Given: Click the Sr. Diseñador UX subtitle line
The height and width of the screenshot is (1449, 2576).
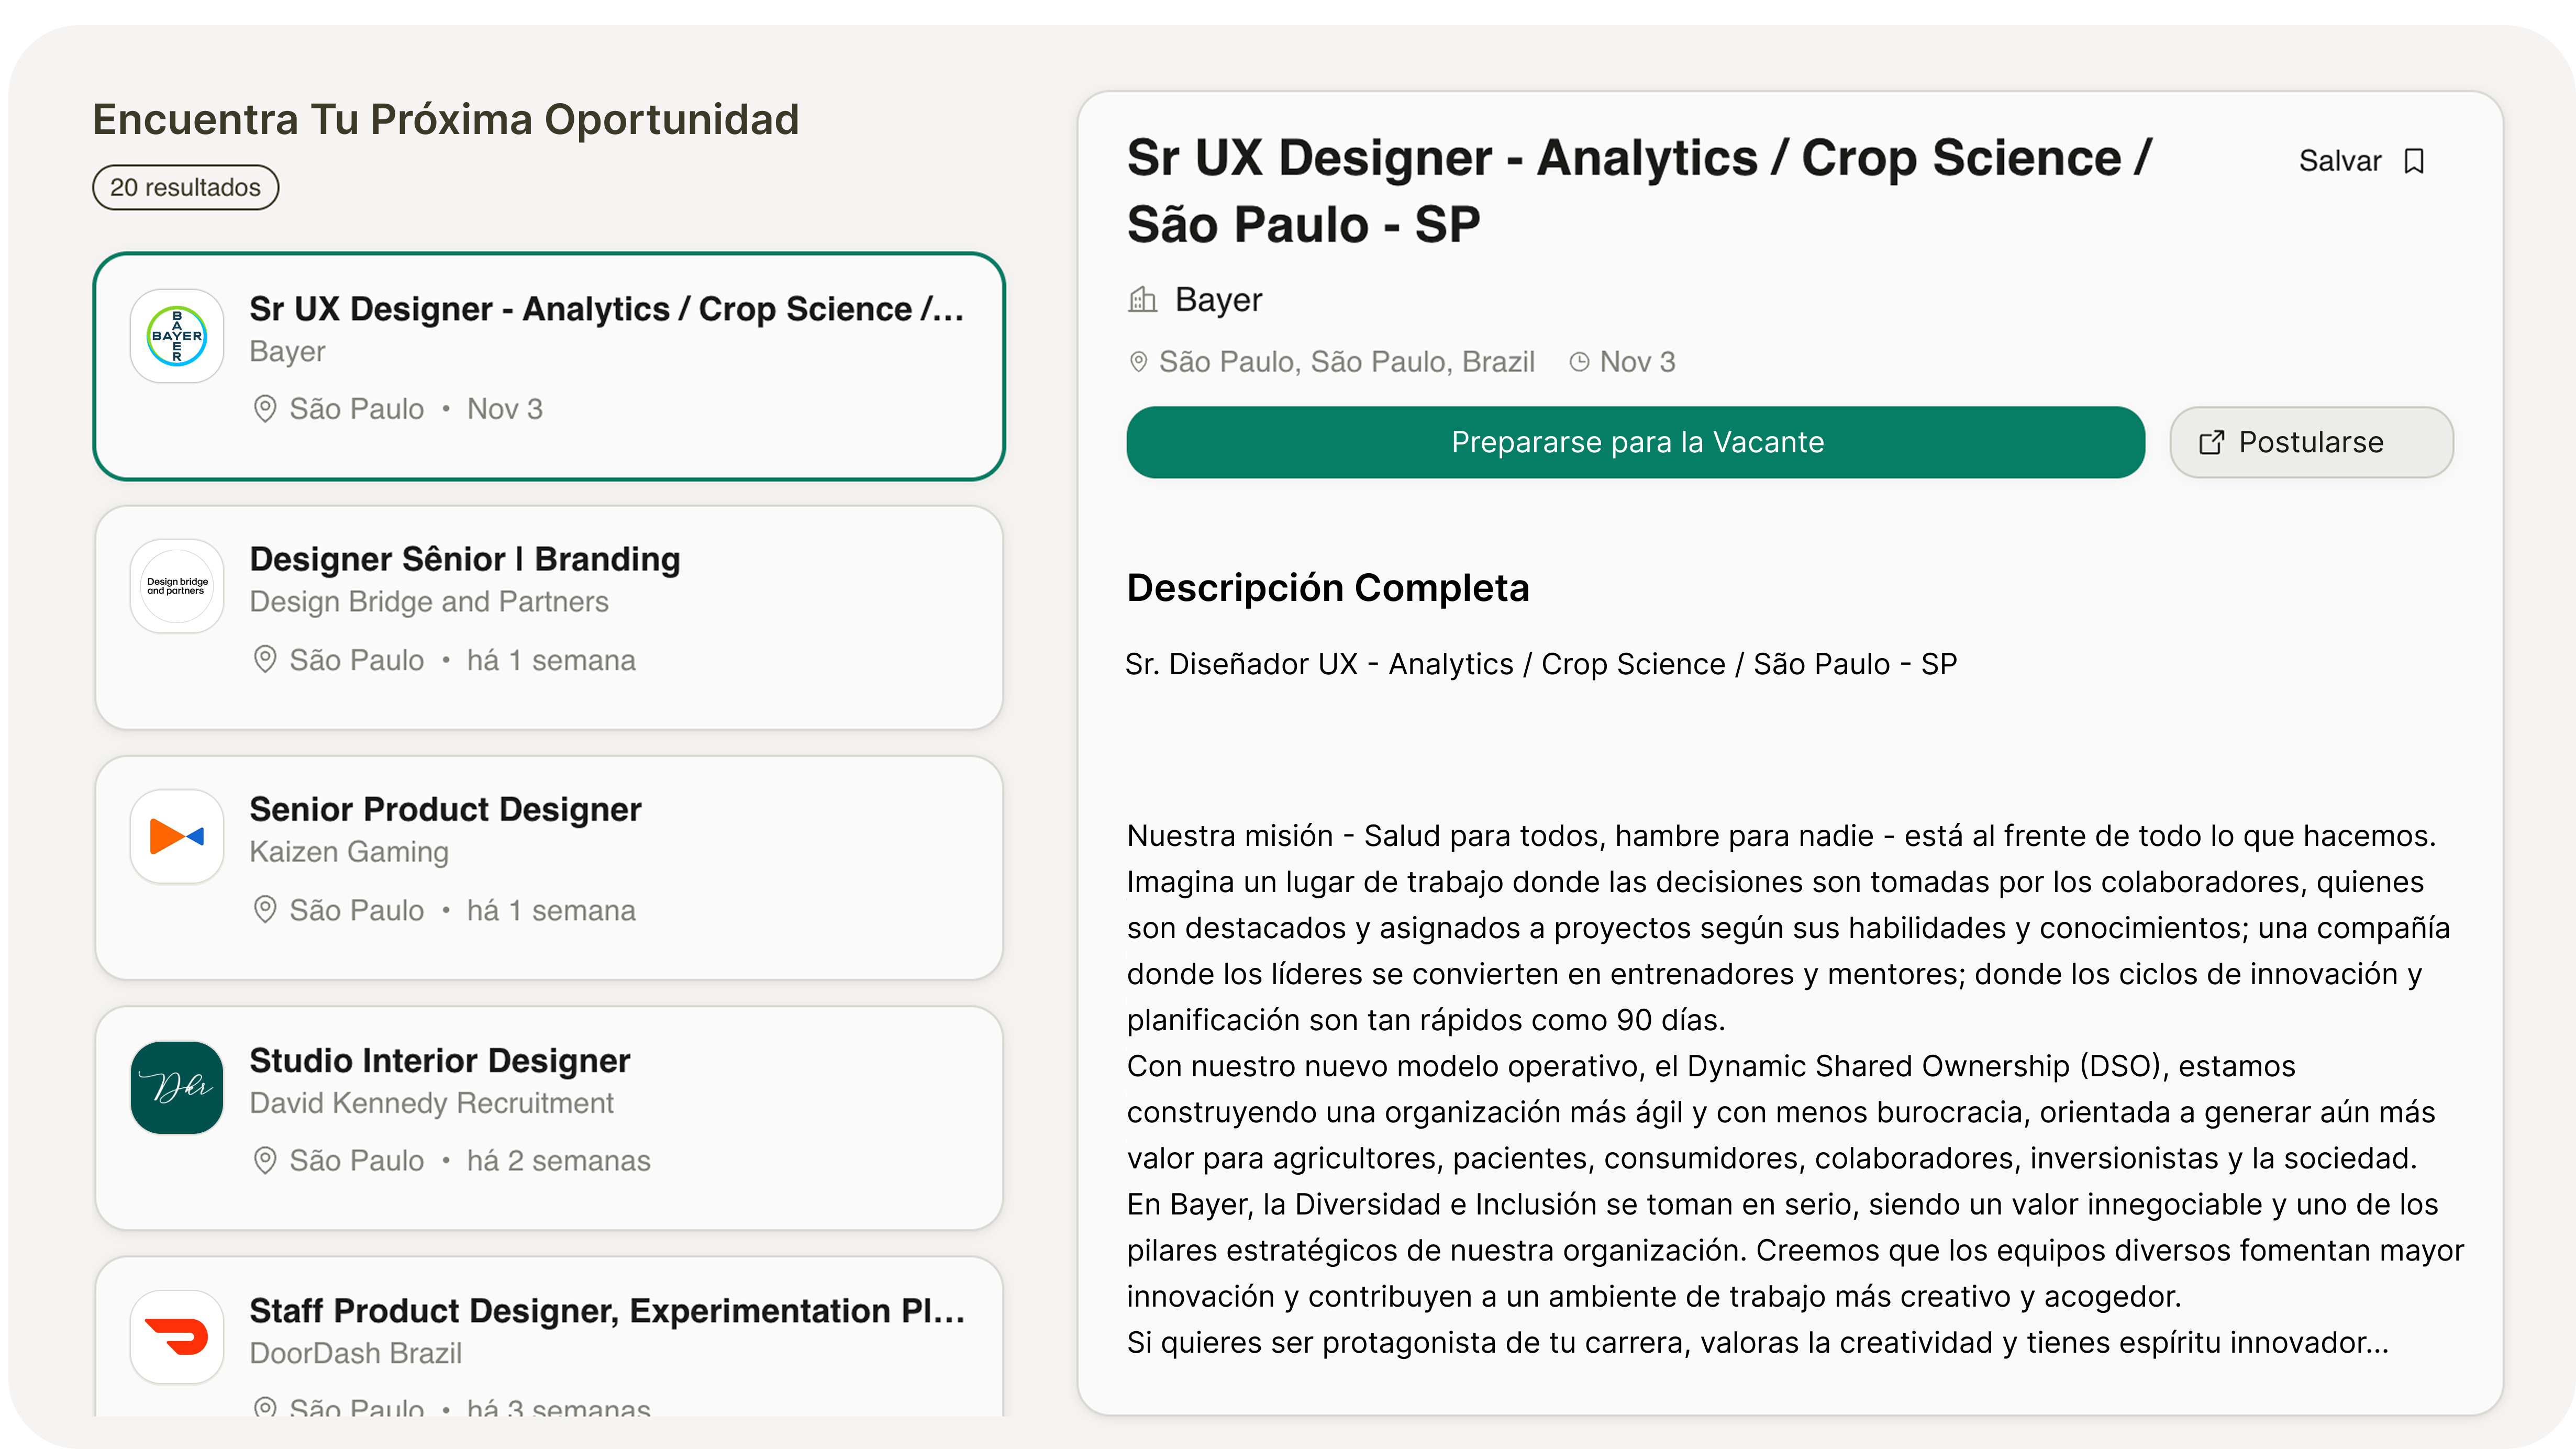Looking at the screenshot, I should (x=1541, y=664).
